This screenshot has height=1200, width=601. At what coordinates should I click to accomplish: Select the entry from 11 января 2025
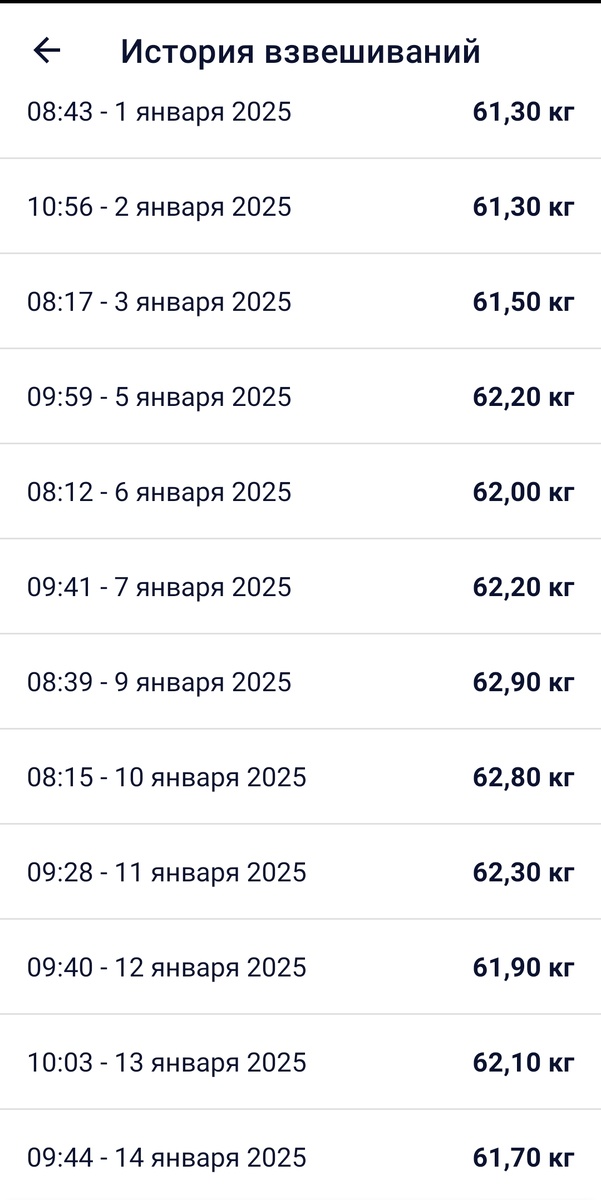300,871
